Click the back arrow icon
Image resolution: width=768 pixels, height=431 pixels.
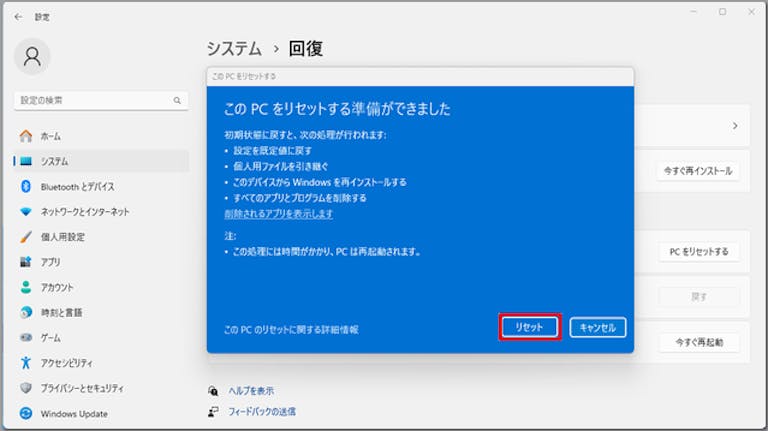tap(19, 17)
